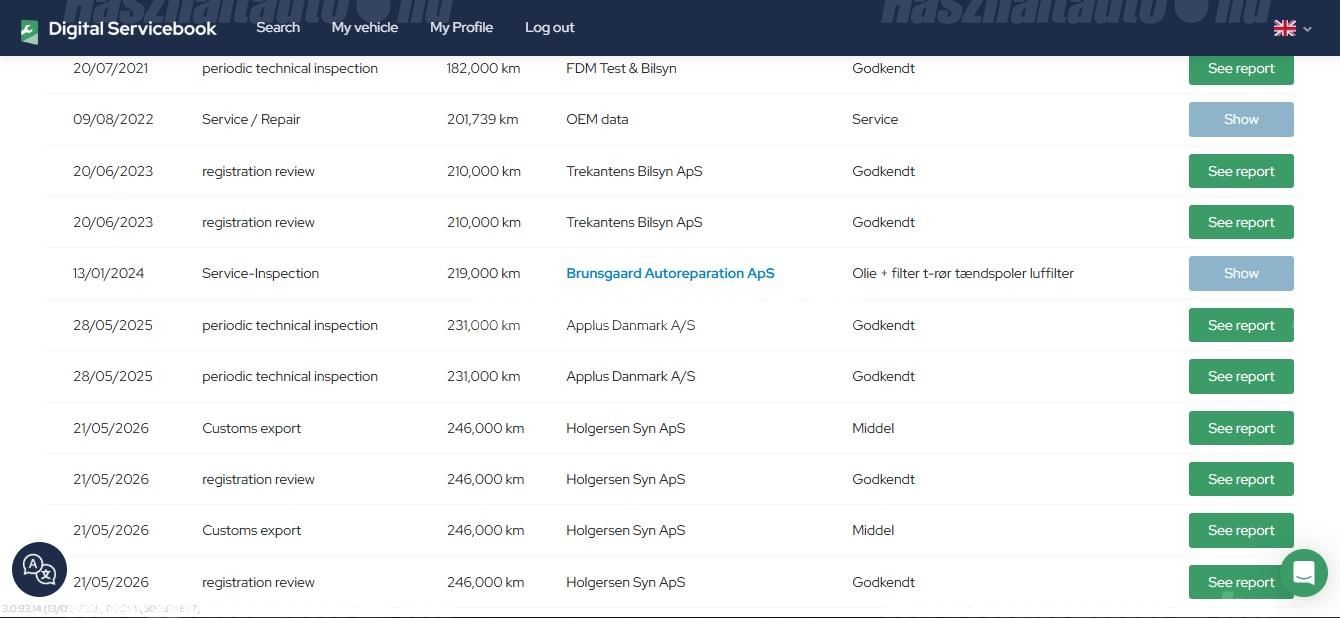See report for first Holgersen Customs export row
This screenshot has width=1340, height=618.
(x=1241, y=428)
